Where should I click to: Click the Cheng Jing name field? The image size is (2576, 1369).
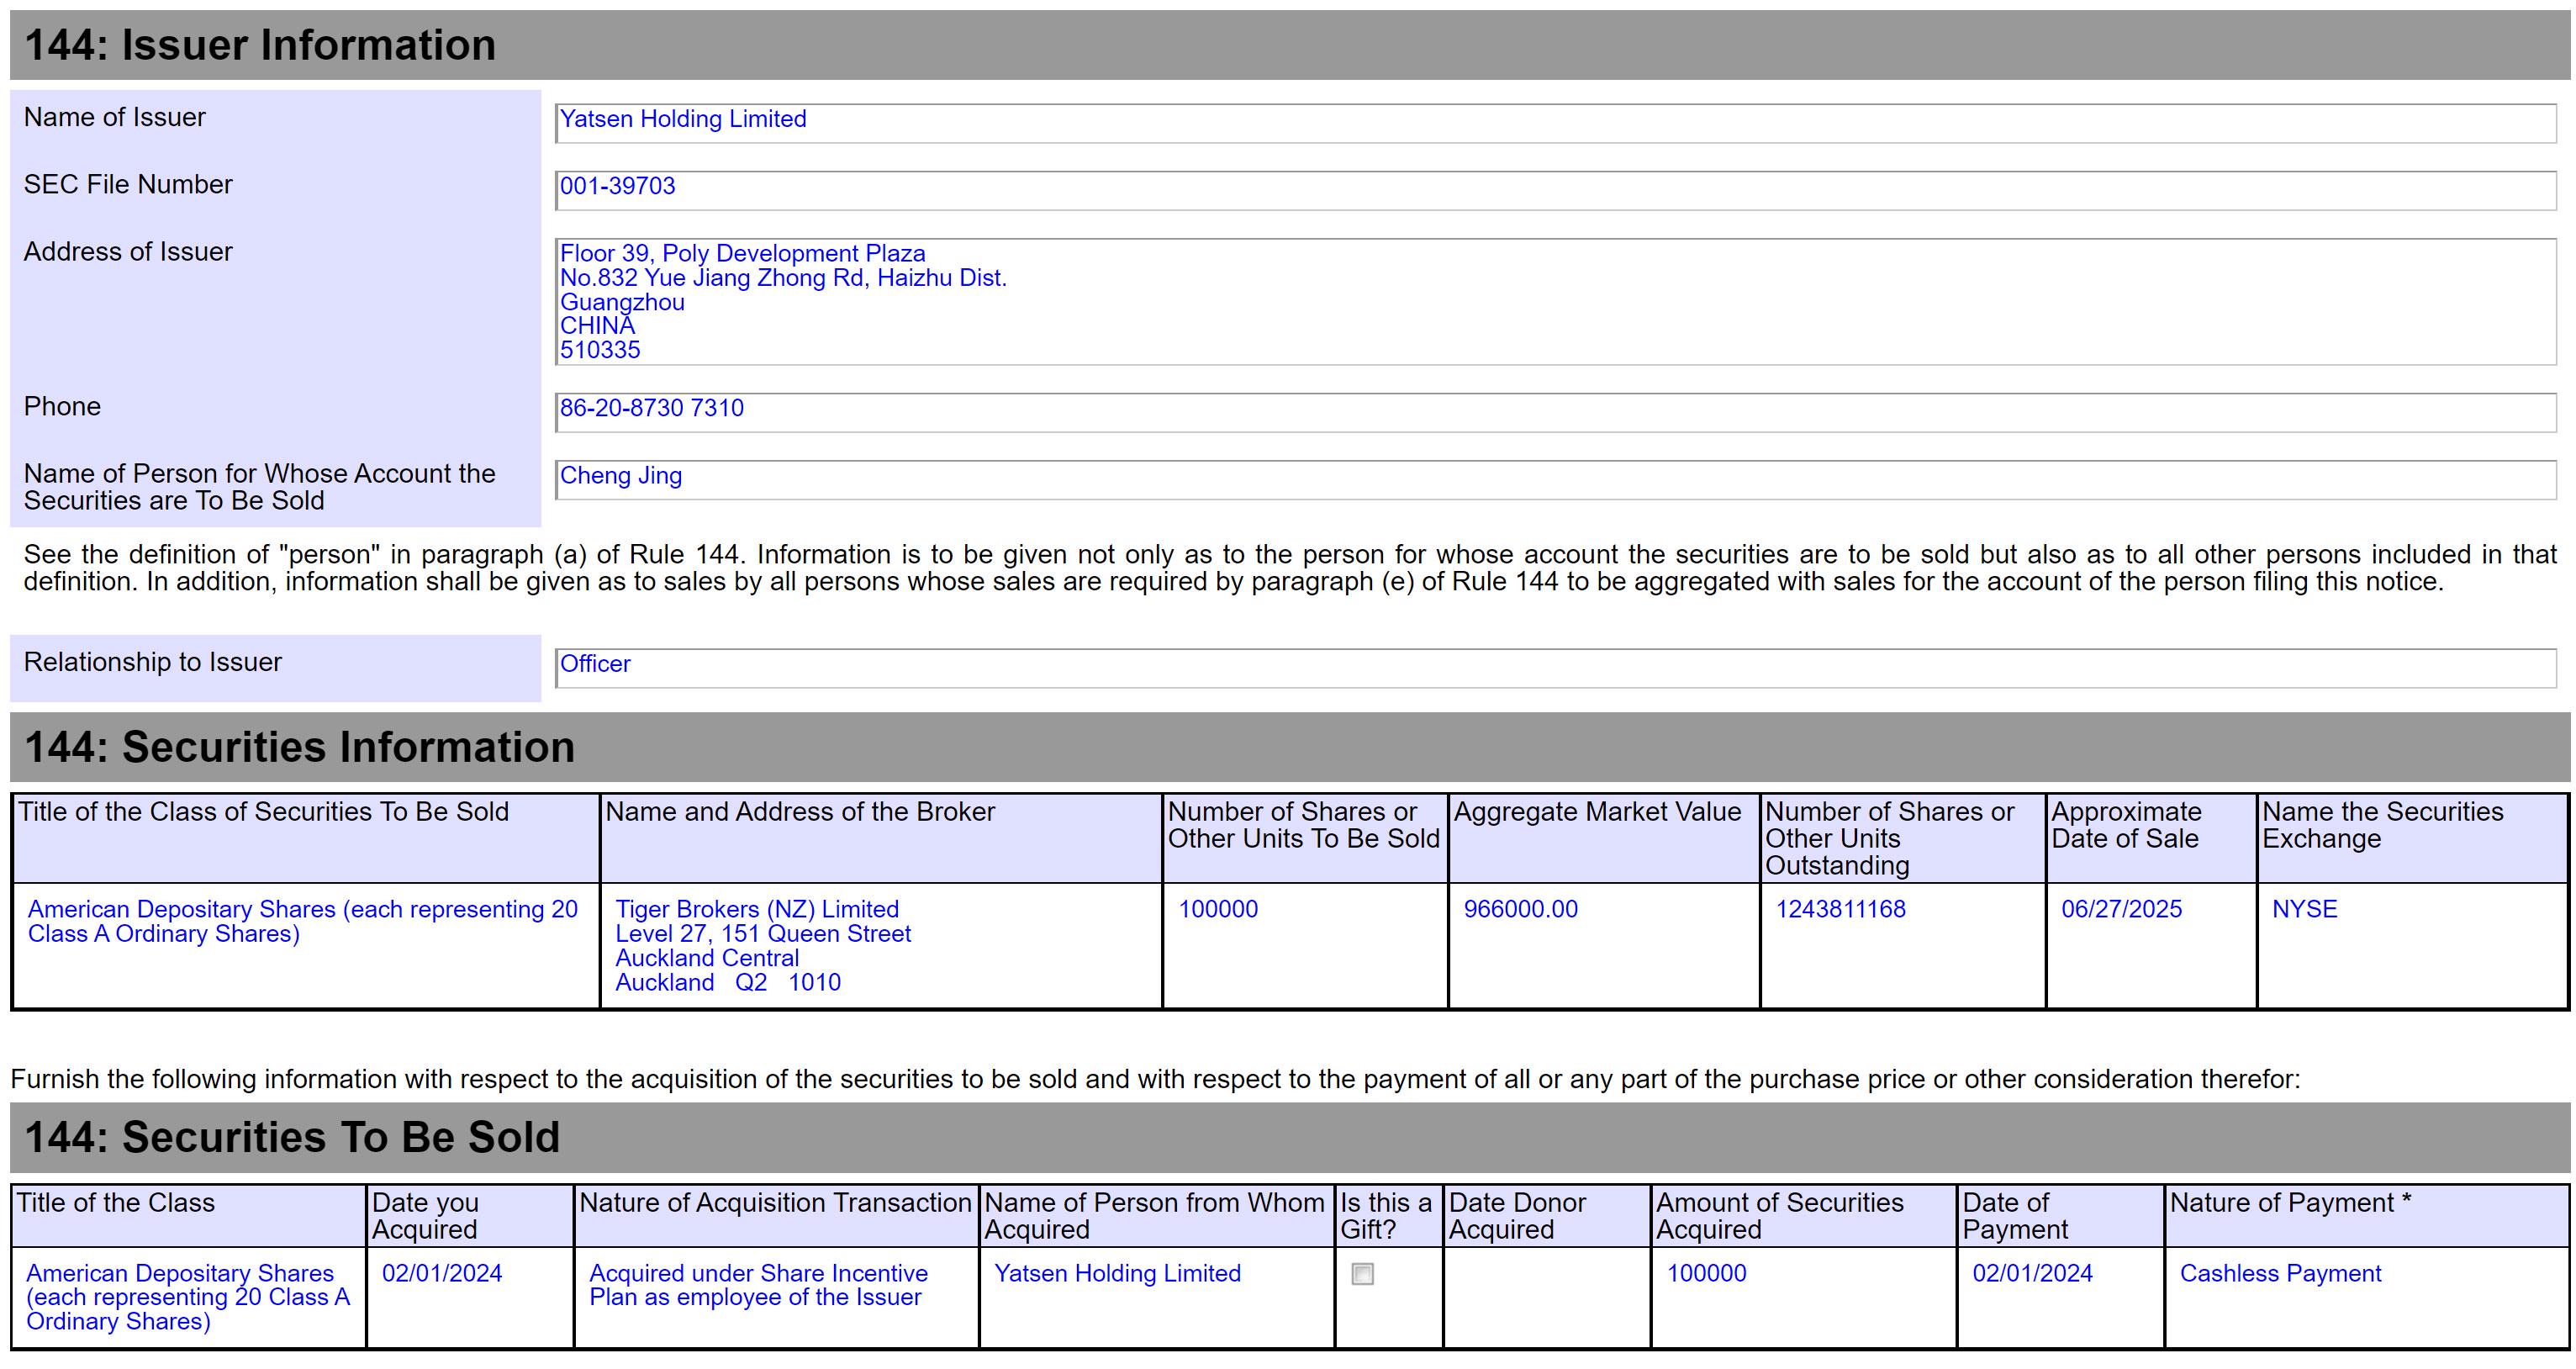tap(1555, 479)
